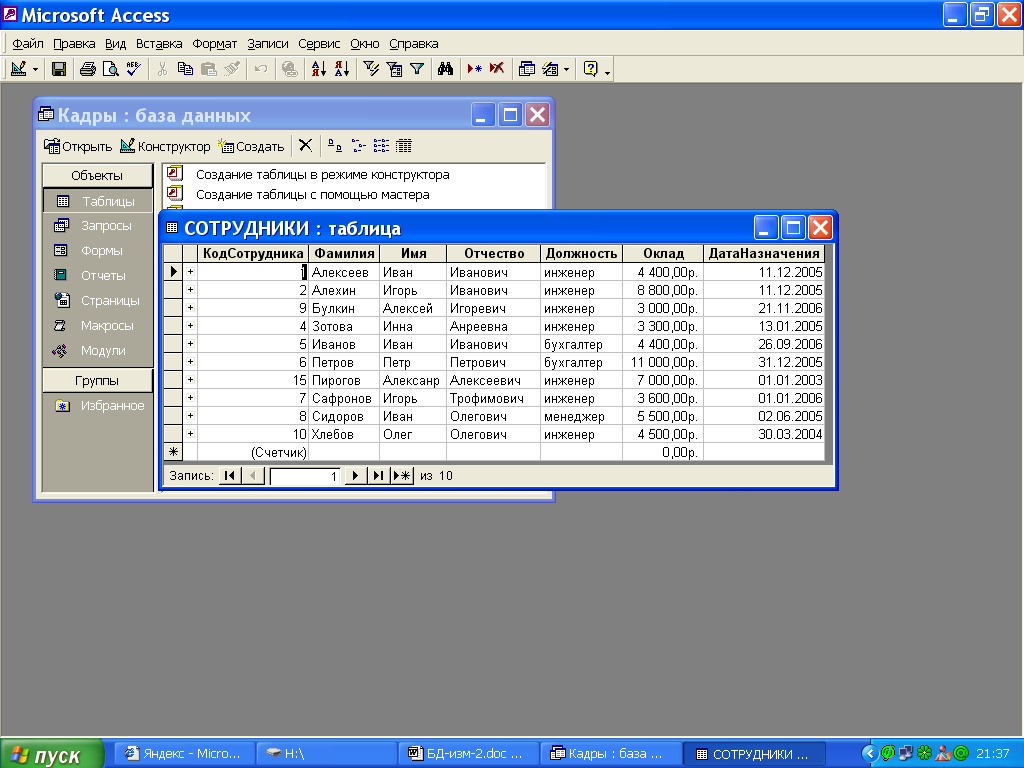Click the Find binoculars icon
Screen dimensions: 1024x768
tap(445, 69)
